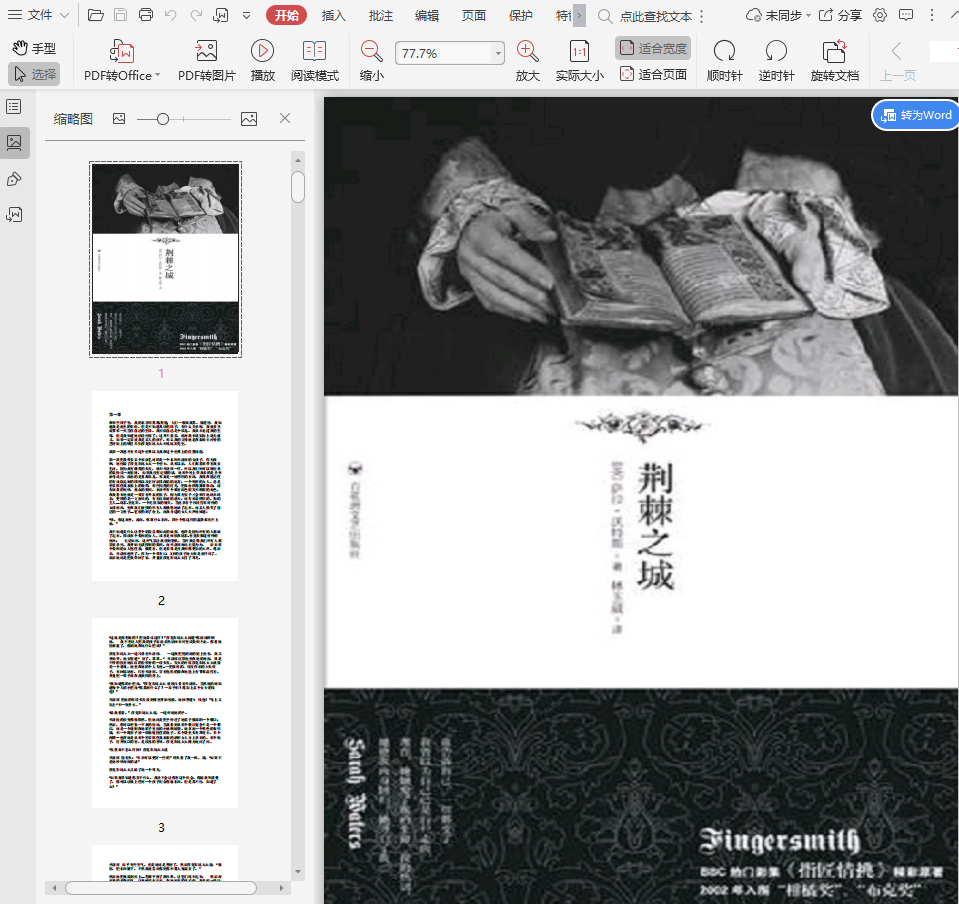Select the 选择 selection tool

(x=34, y=74)
